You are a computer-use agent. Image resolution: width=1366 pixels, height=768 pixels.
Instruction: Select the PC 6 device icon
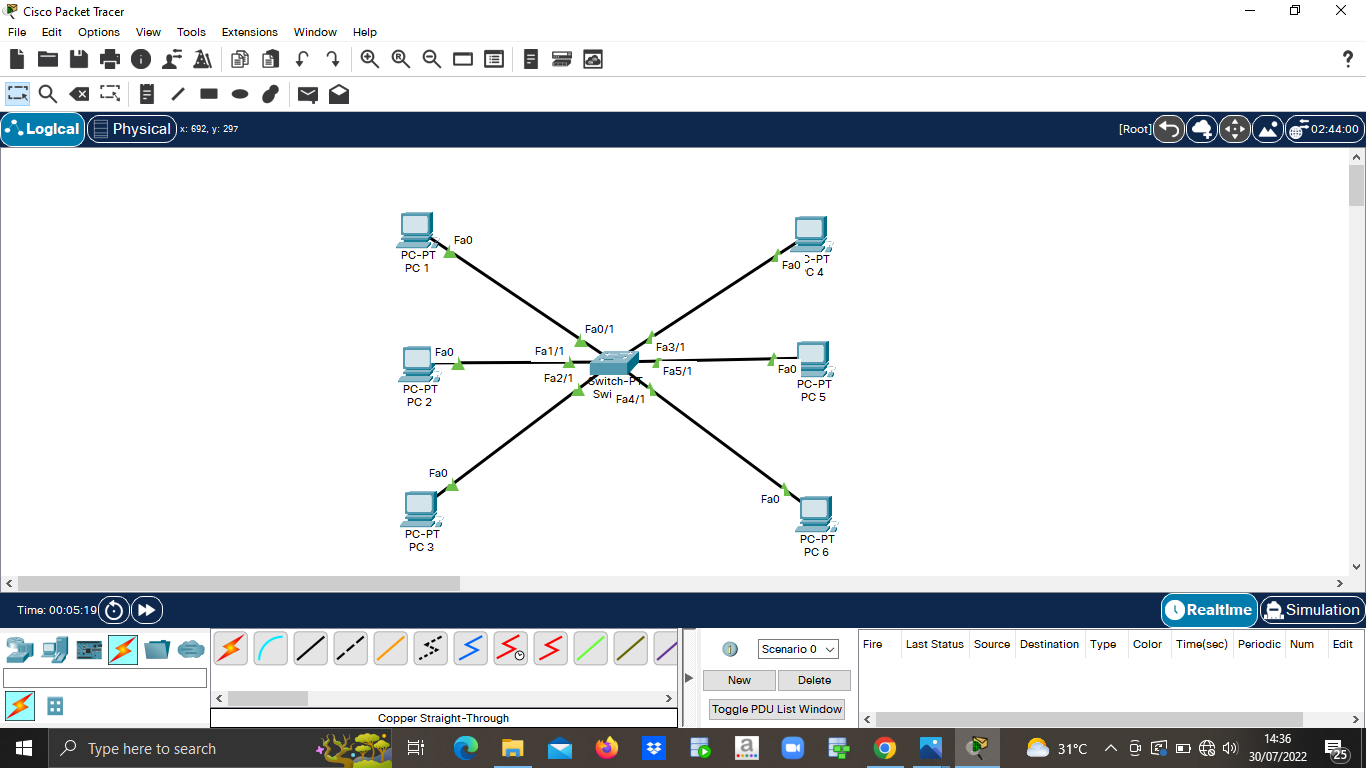(817, 515)
